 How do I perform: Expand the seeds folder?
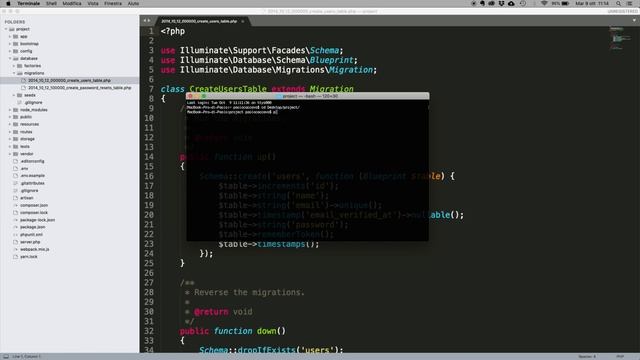(13, 95)
